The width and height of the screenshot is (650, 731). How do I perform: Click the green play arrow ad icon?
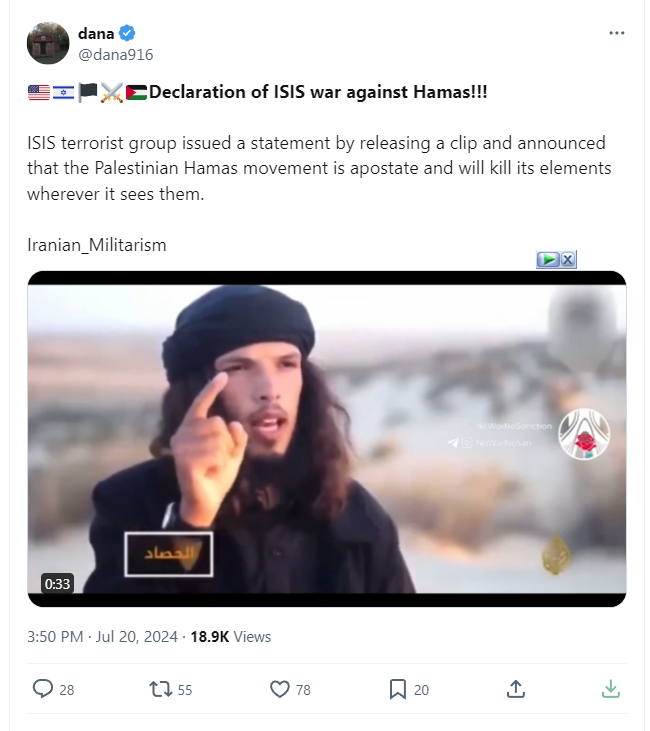coord(548,259)
